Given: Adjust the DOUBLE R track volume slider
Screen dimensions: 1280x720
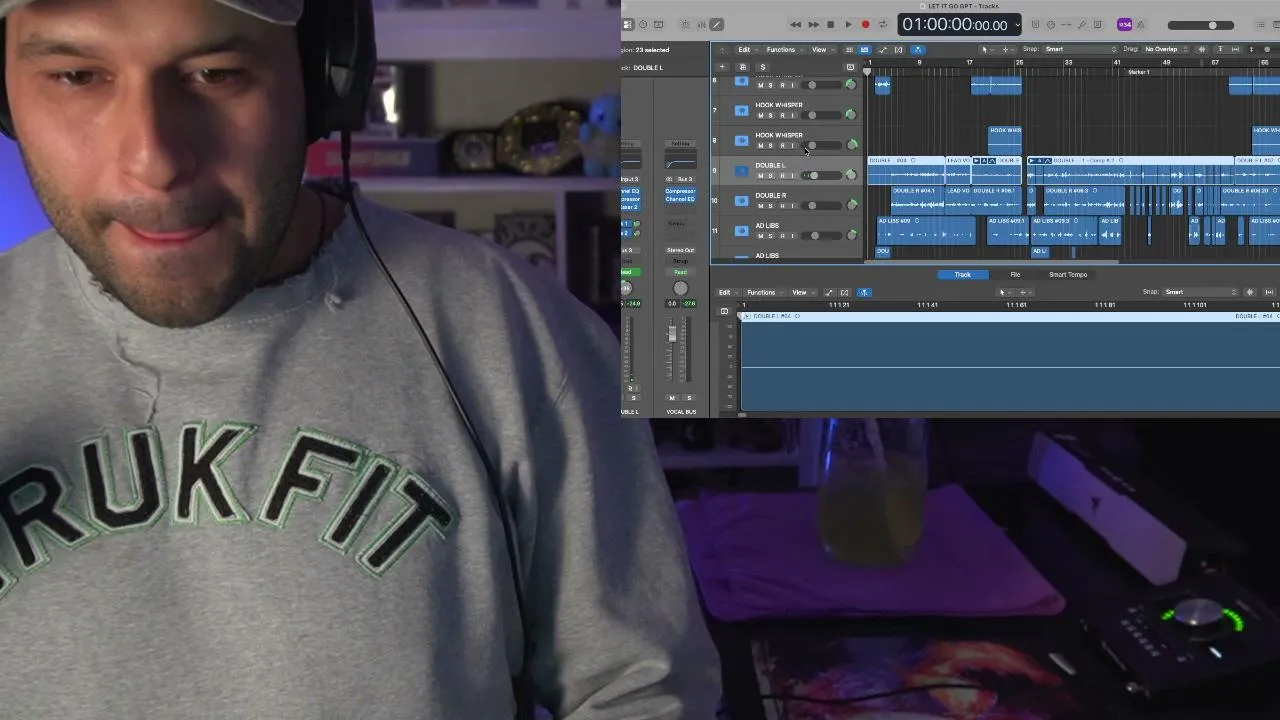Looking at the screenshot, I should 824,206.
